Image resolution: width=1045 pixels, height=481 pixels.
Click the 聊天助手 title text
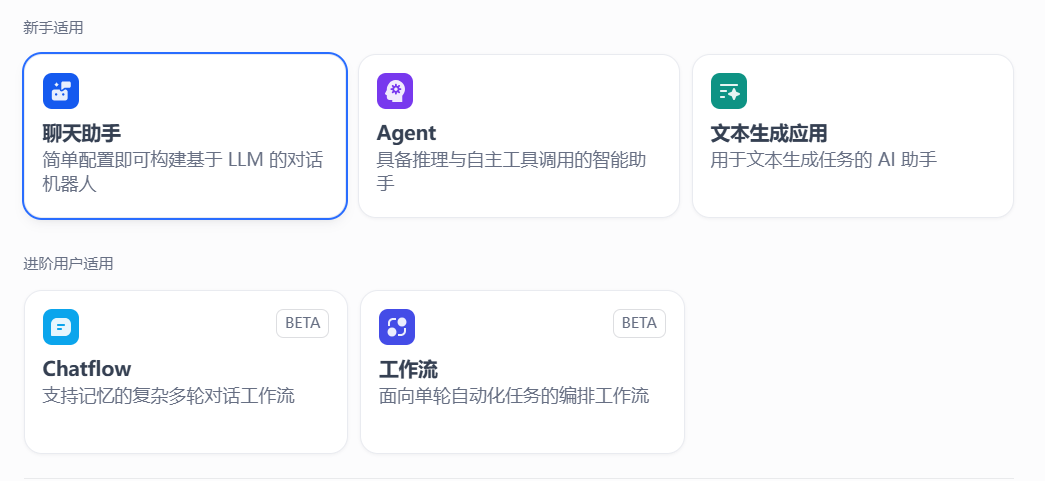click(x=82, y=133)
